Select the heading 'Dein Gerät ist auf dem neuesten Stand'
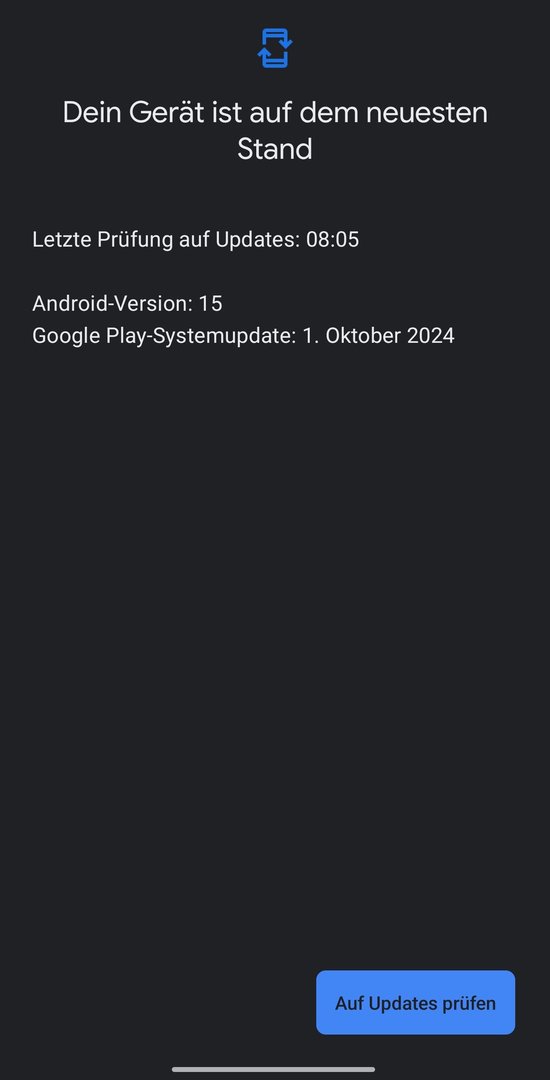 [x=275, y=131]
